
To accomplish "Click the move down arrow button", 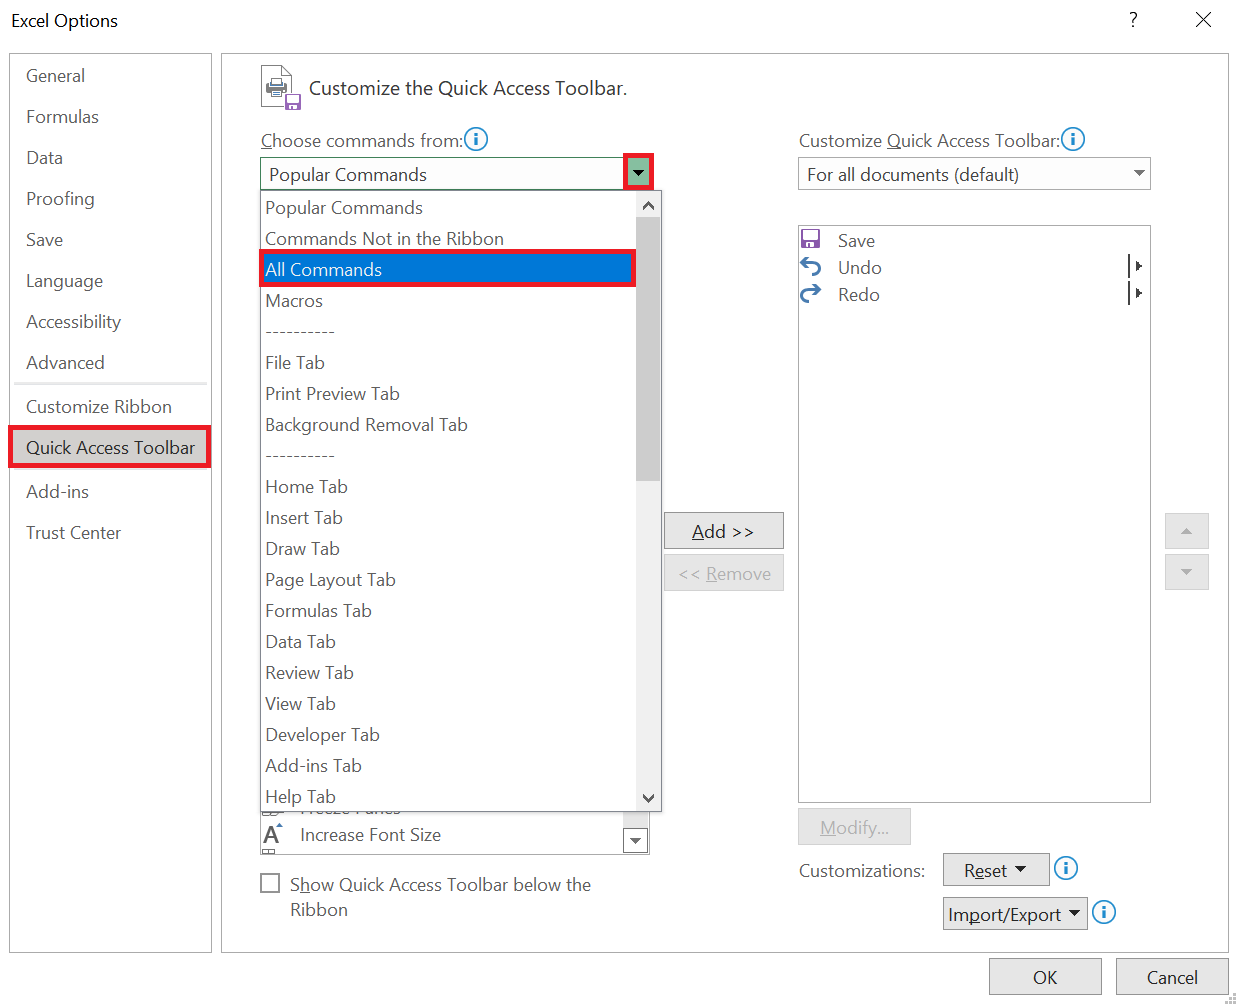I will coord(1187,571).
